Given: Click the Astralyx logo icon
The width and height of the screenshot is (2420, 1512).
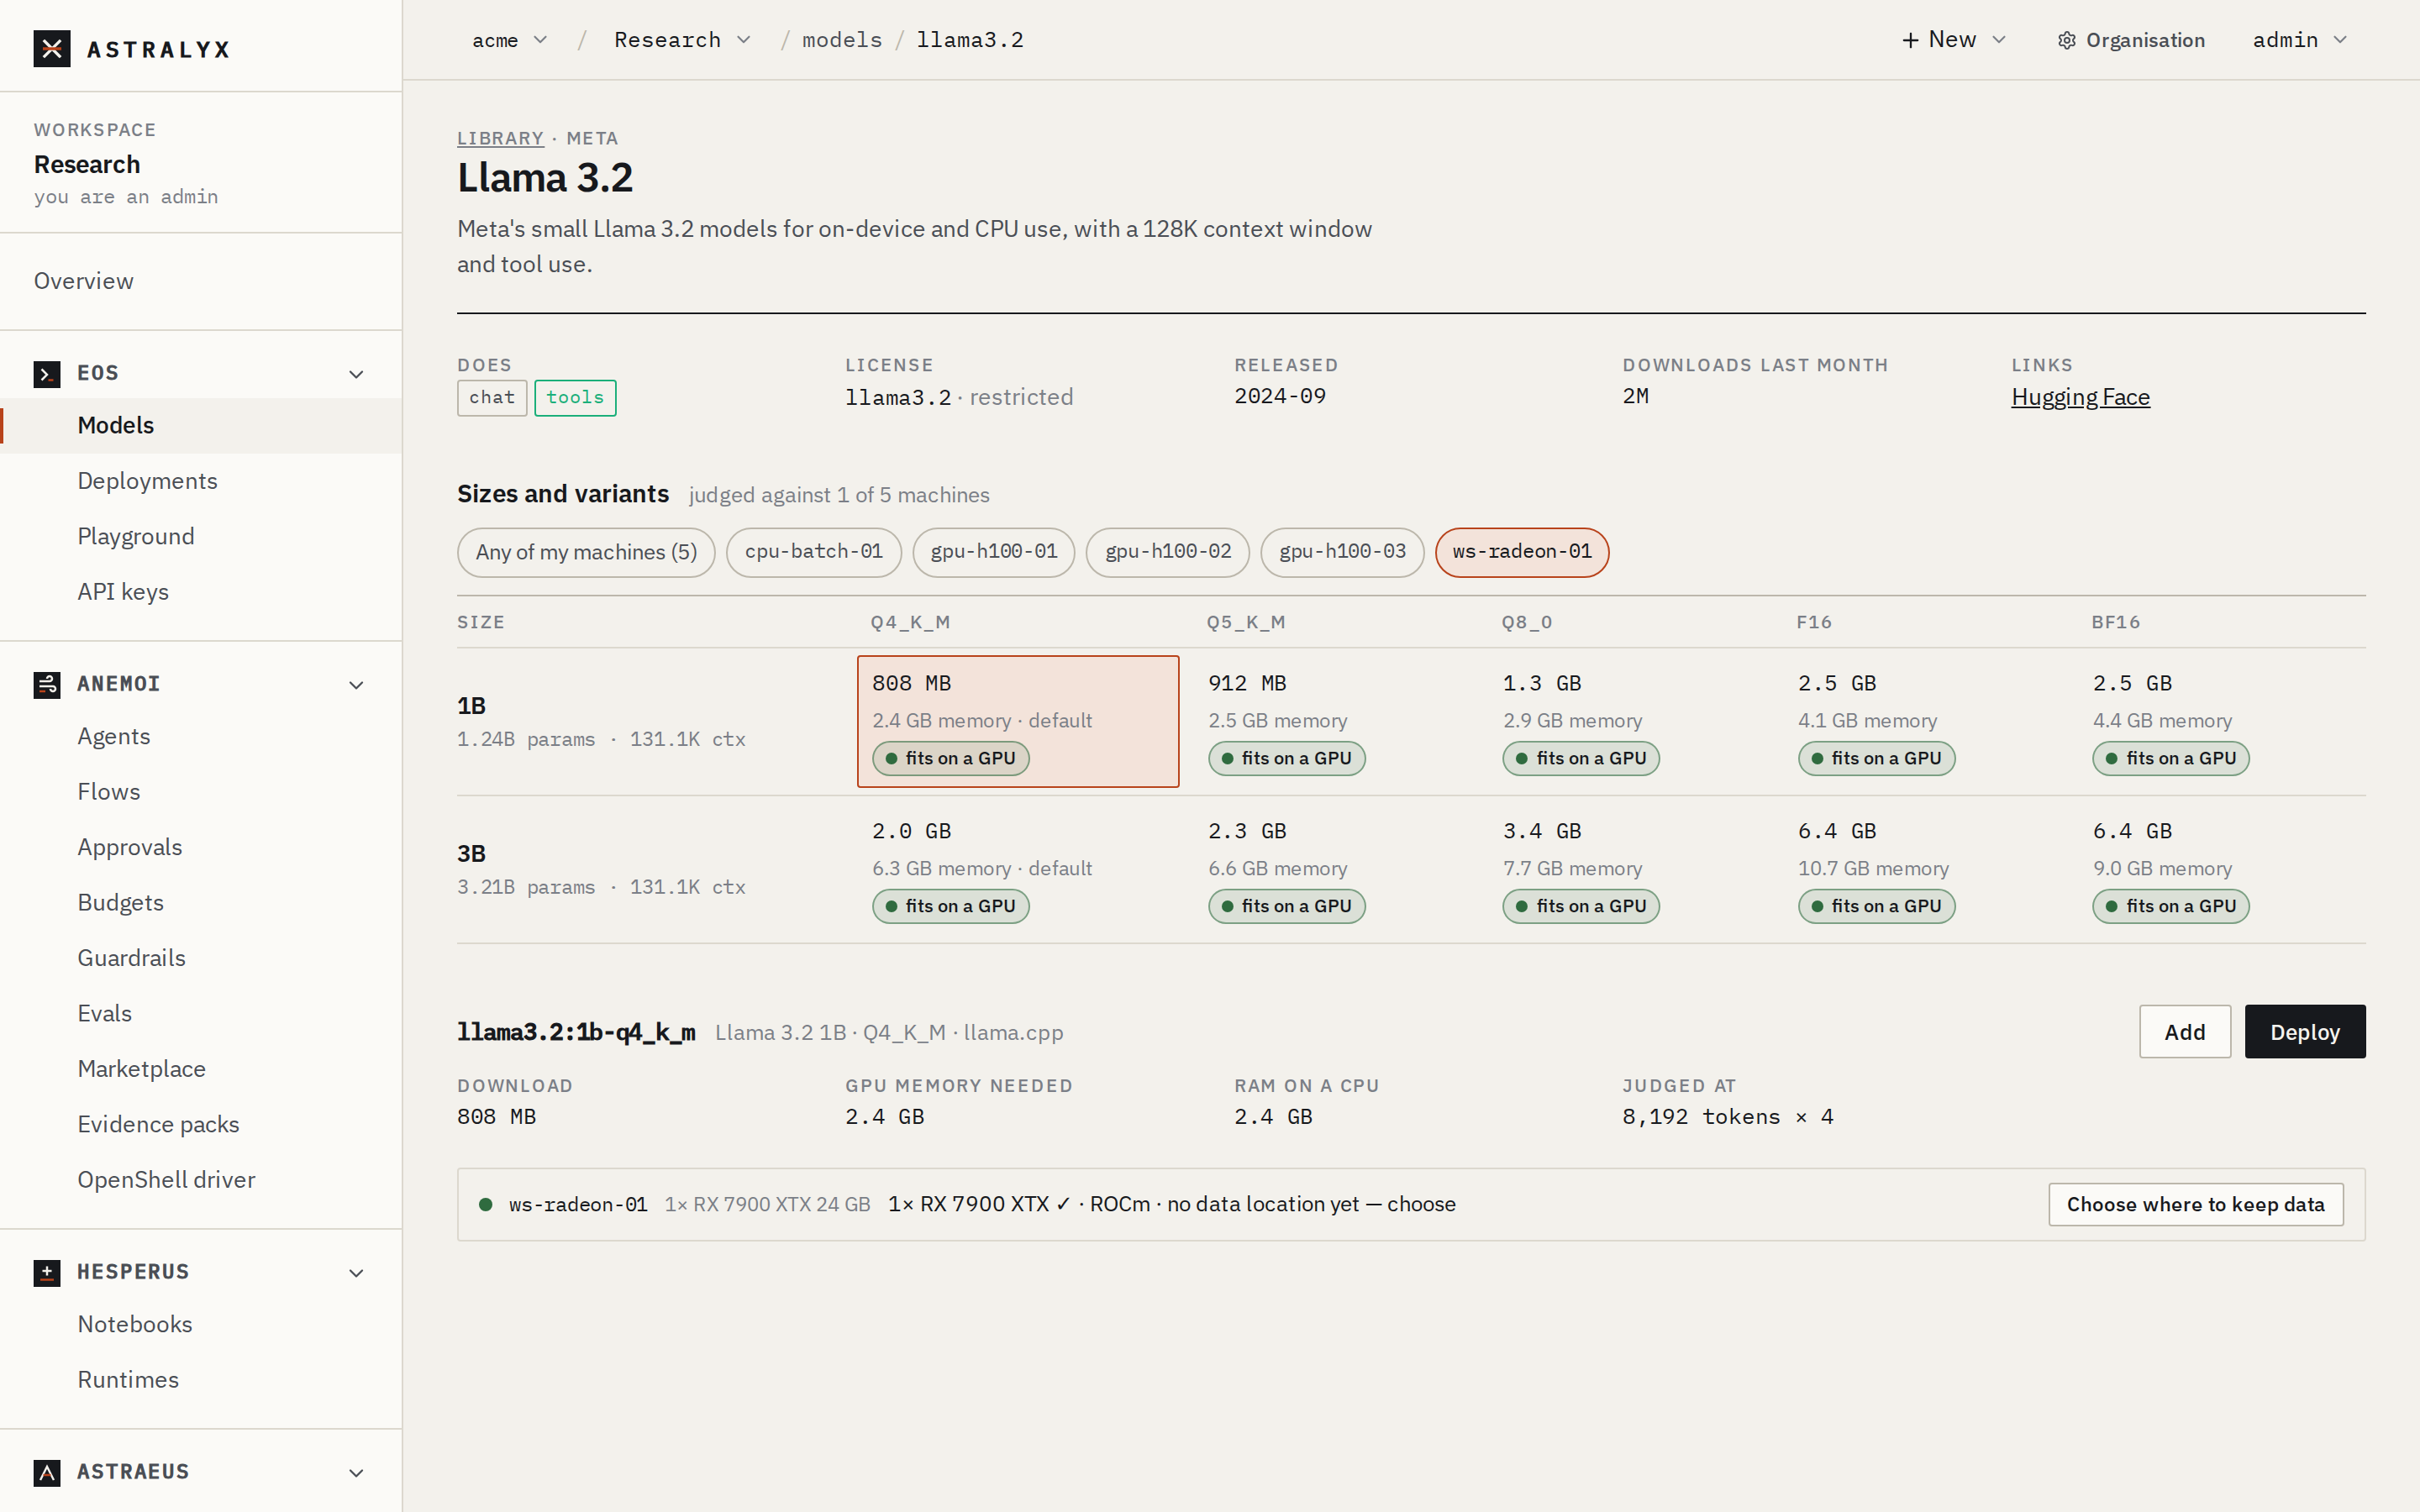Looking at the screenshot, I should pos(52,49).
